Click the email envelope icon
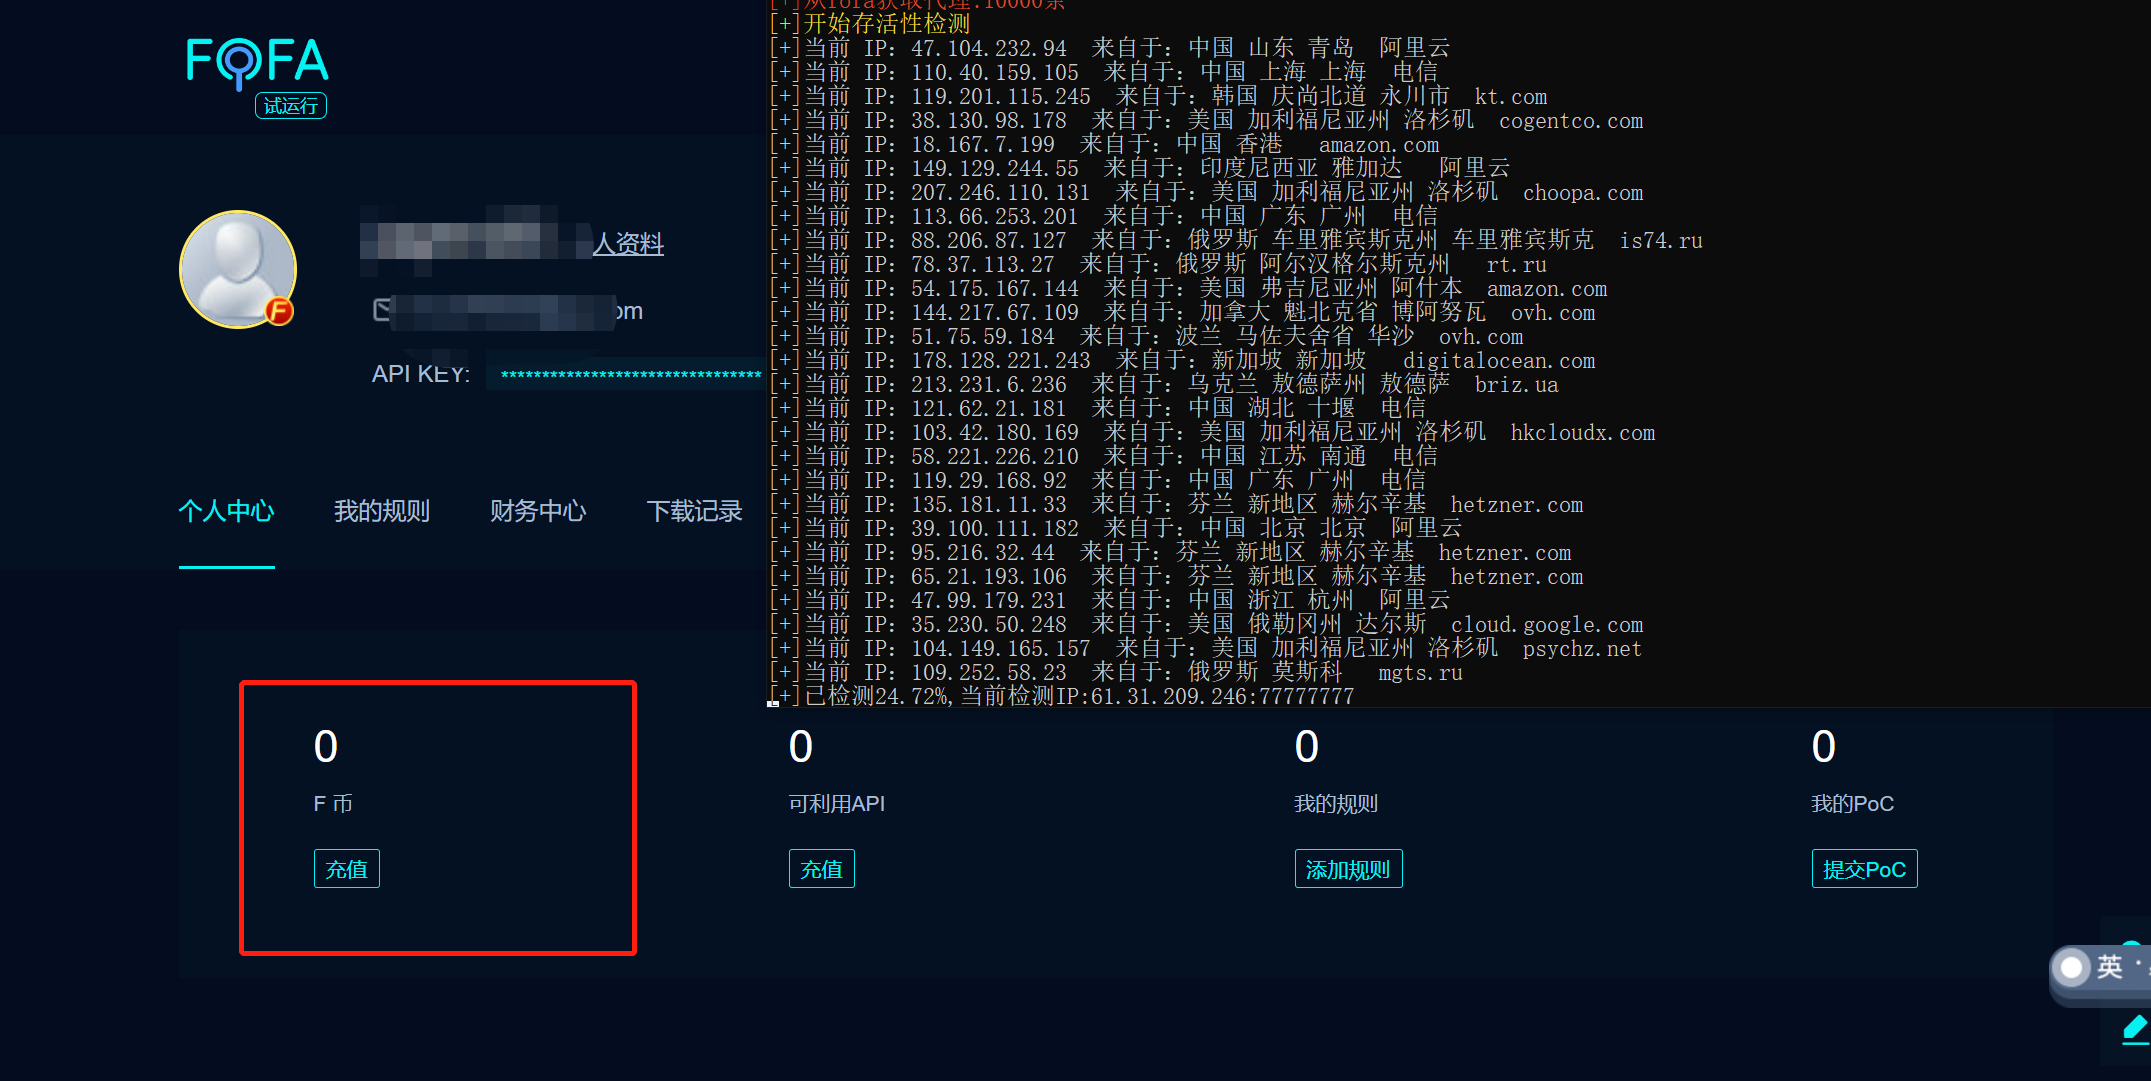Image resolution: width=2151 pixels, height=1081 pixels. 382,310
